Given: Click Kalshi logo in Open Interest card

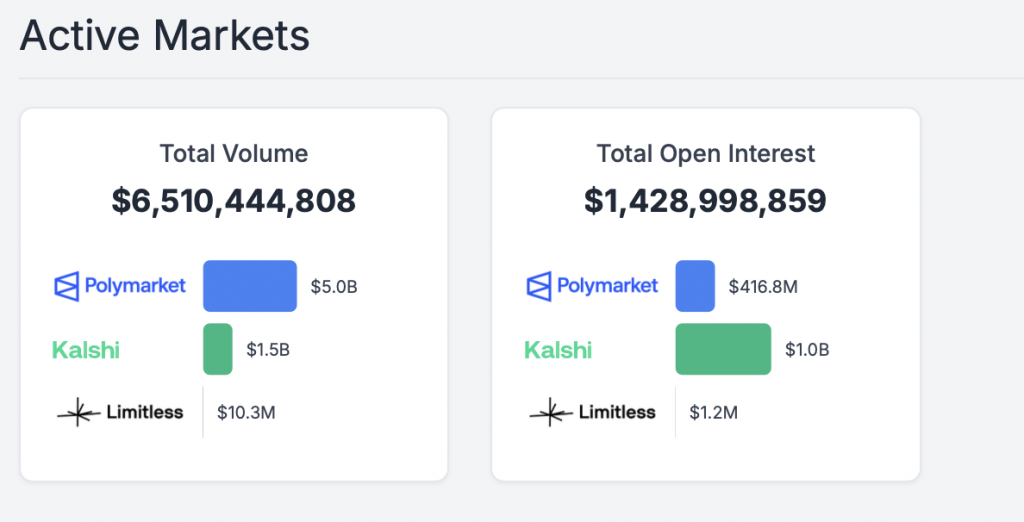Looking at the screenshot, I should (558, 350).
